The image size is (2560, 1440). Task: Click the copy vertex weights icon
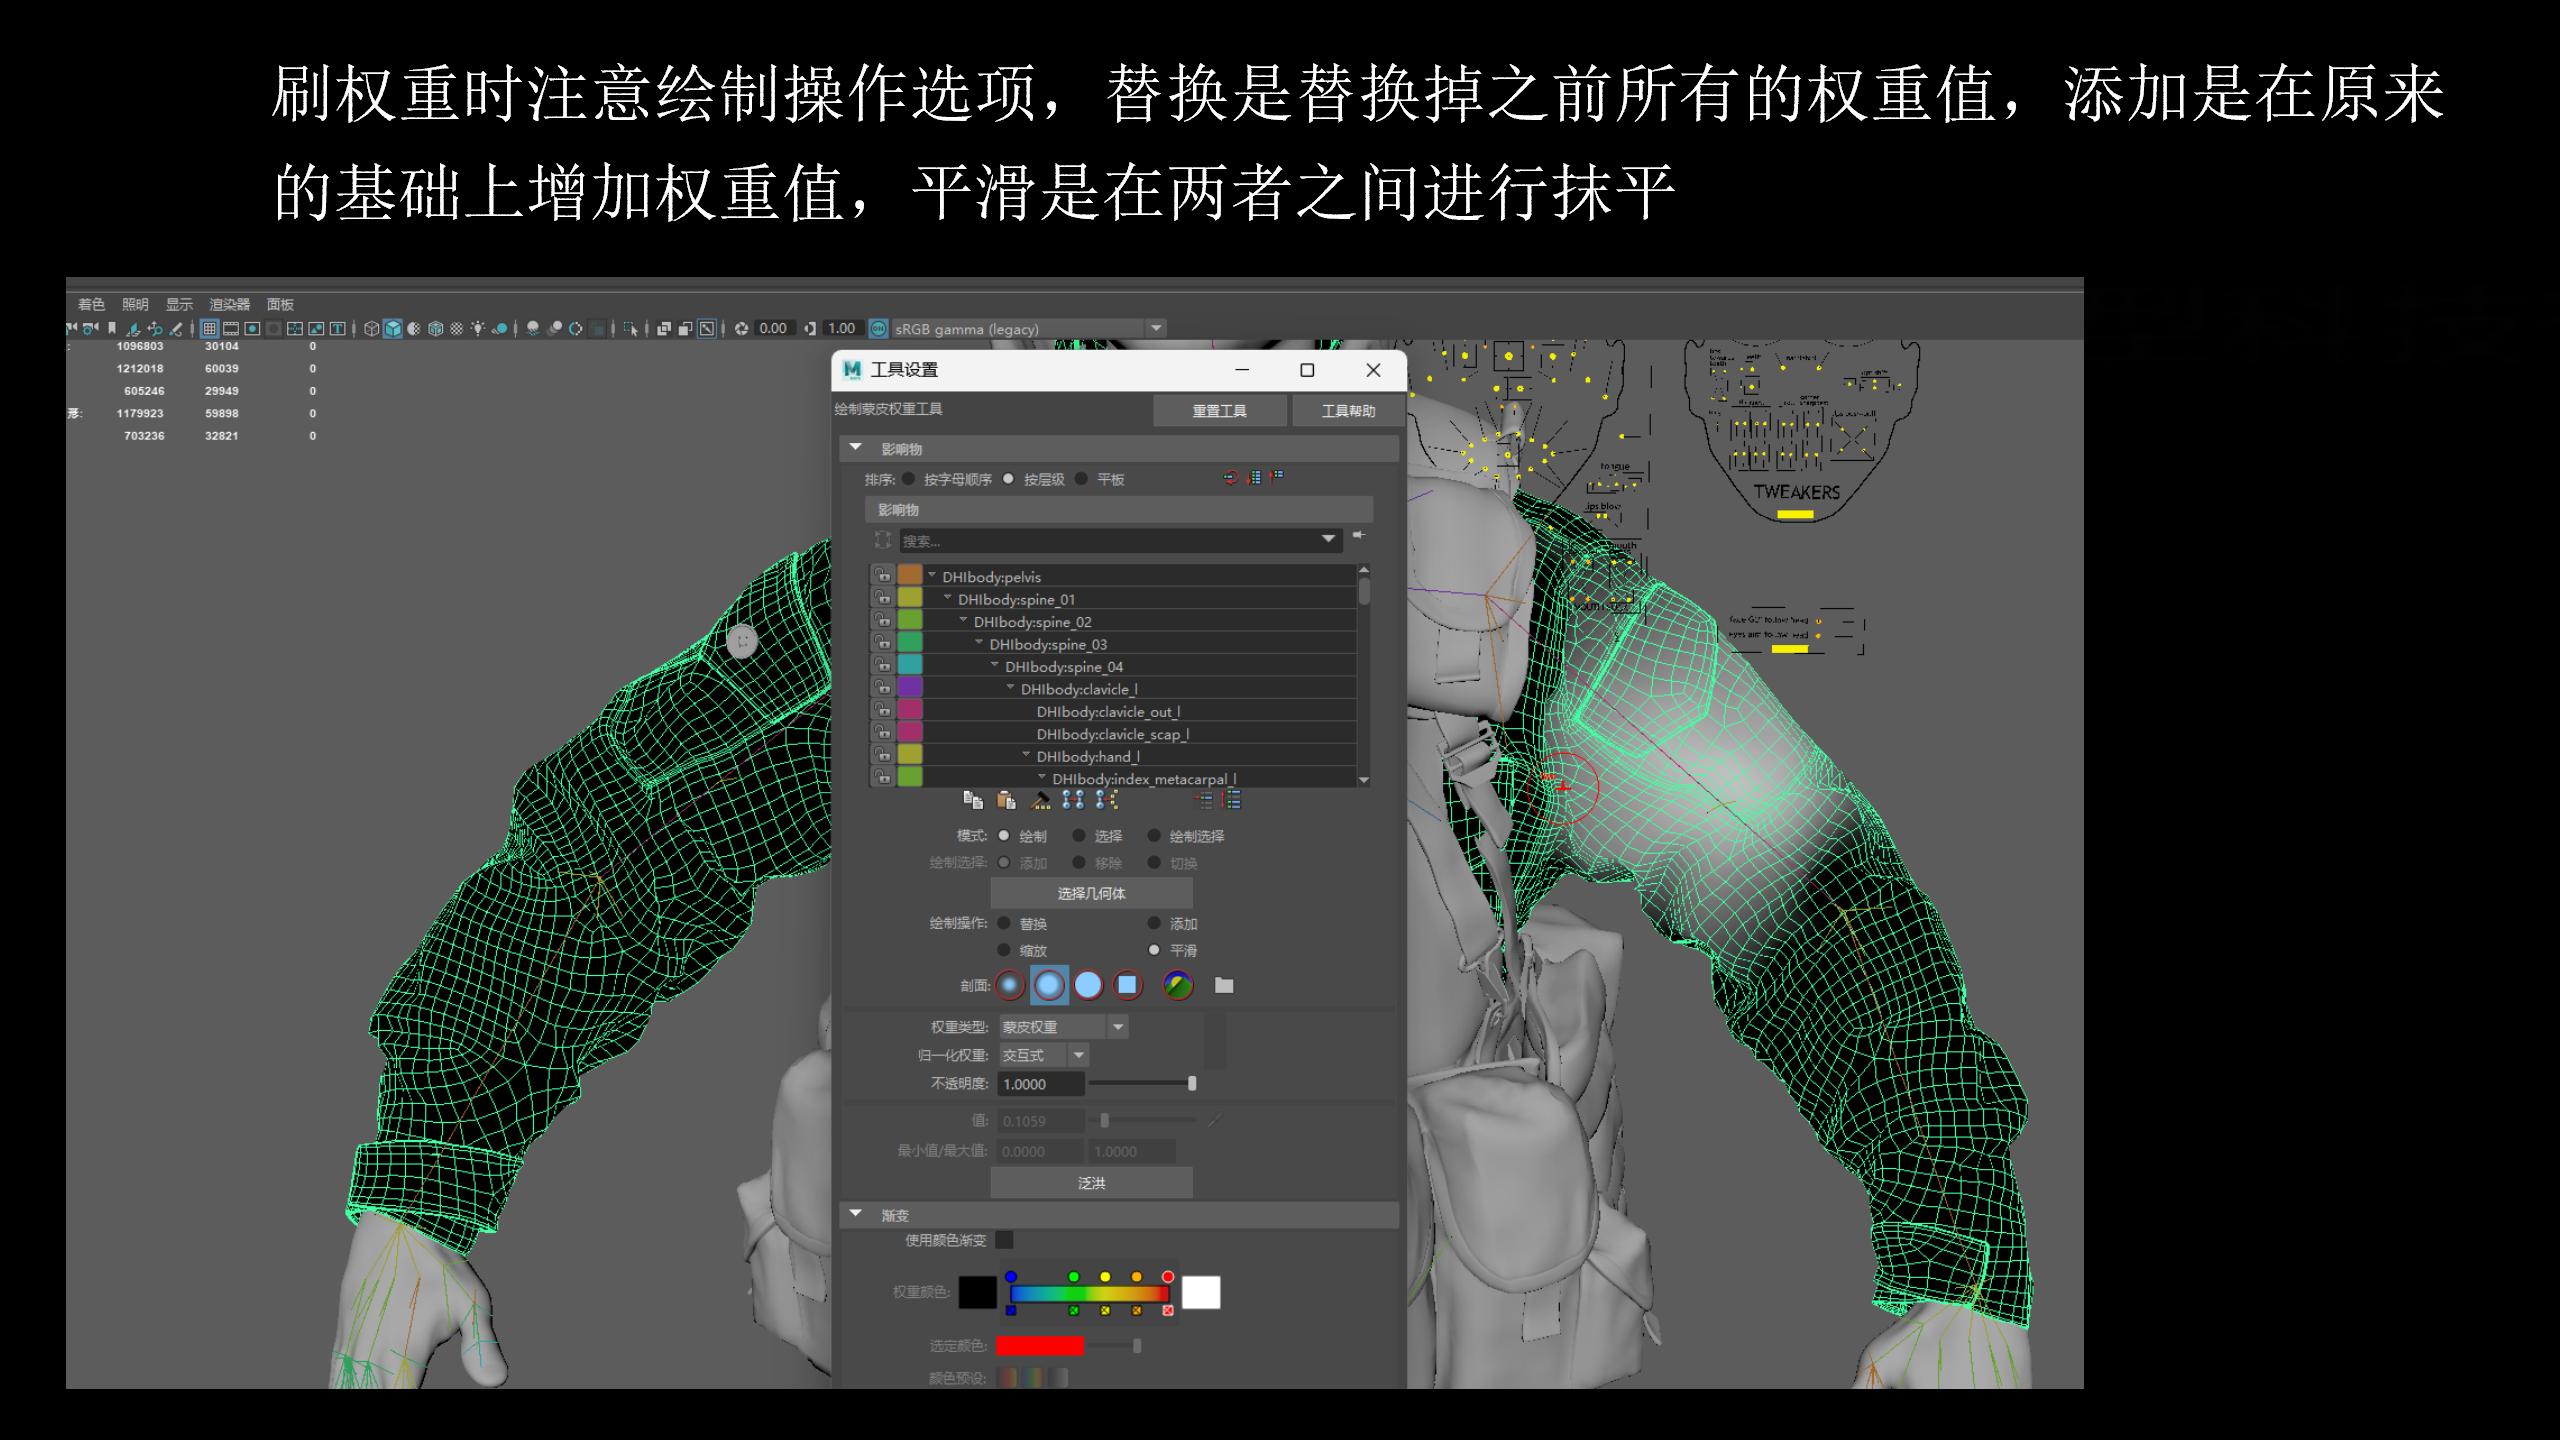point(973,800)
